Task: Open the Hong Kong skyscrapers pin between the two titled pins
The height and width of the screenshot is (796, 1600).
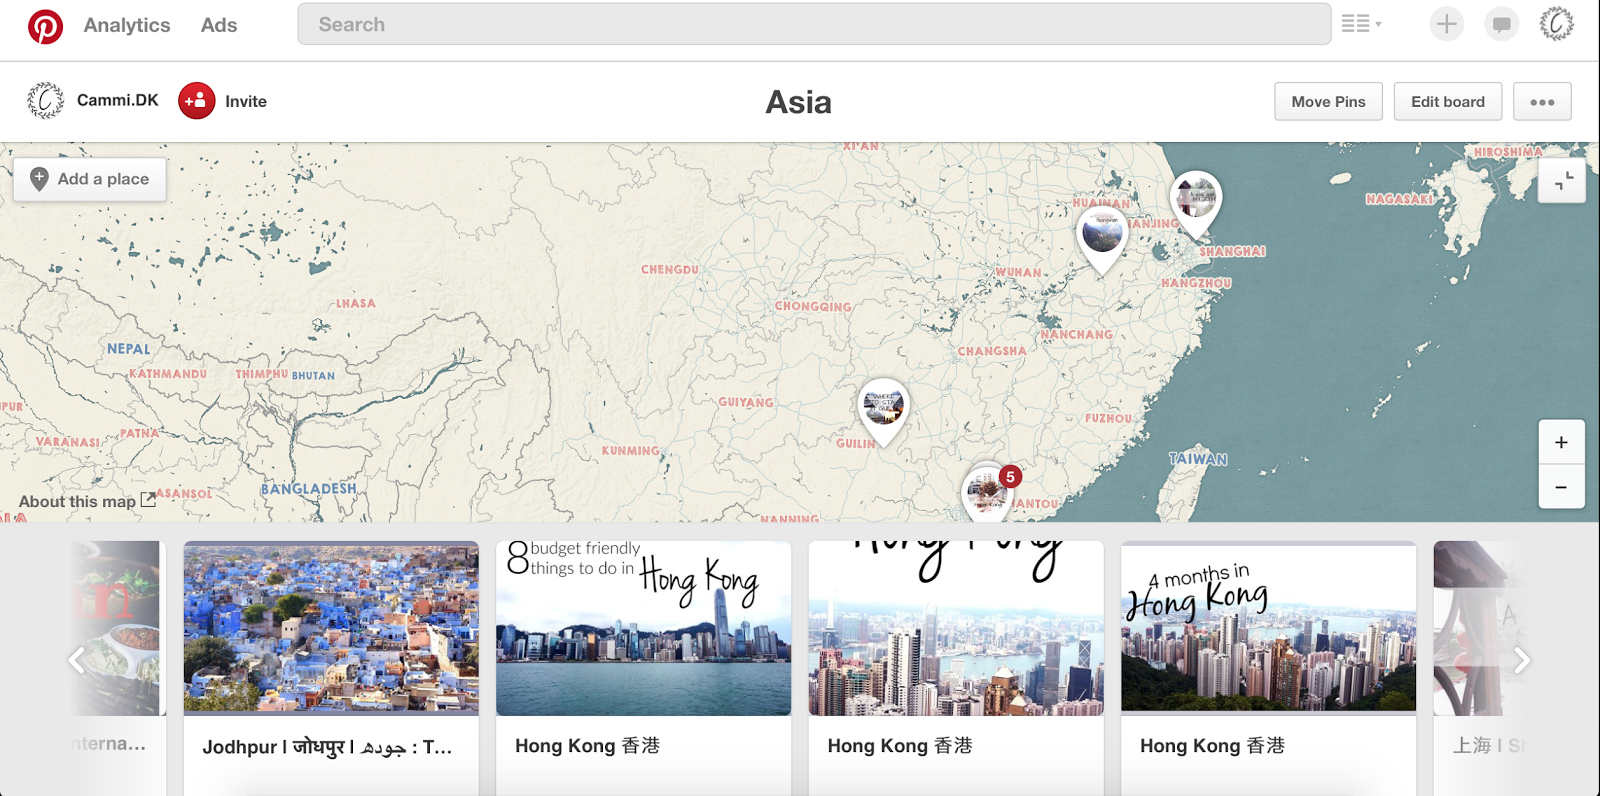Action: click(956, 628)
